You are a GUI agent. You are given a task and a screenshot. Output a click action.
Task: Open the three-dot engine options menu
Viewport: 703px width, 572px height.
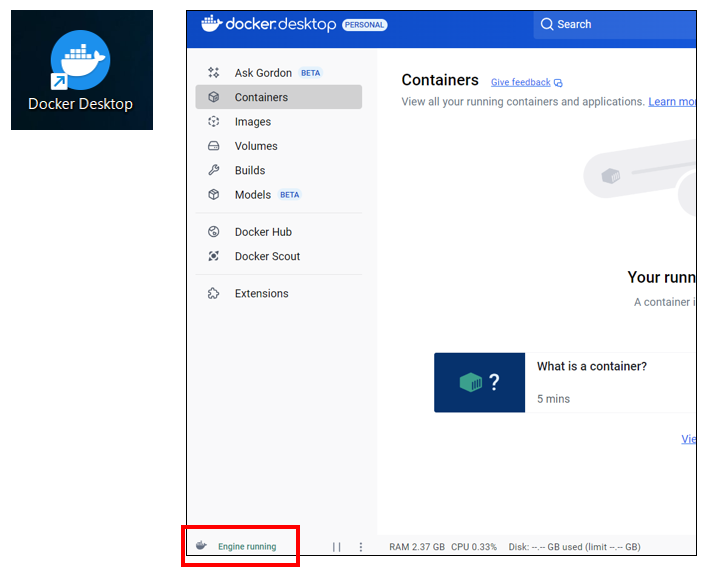[361, 546]
